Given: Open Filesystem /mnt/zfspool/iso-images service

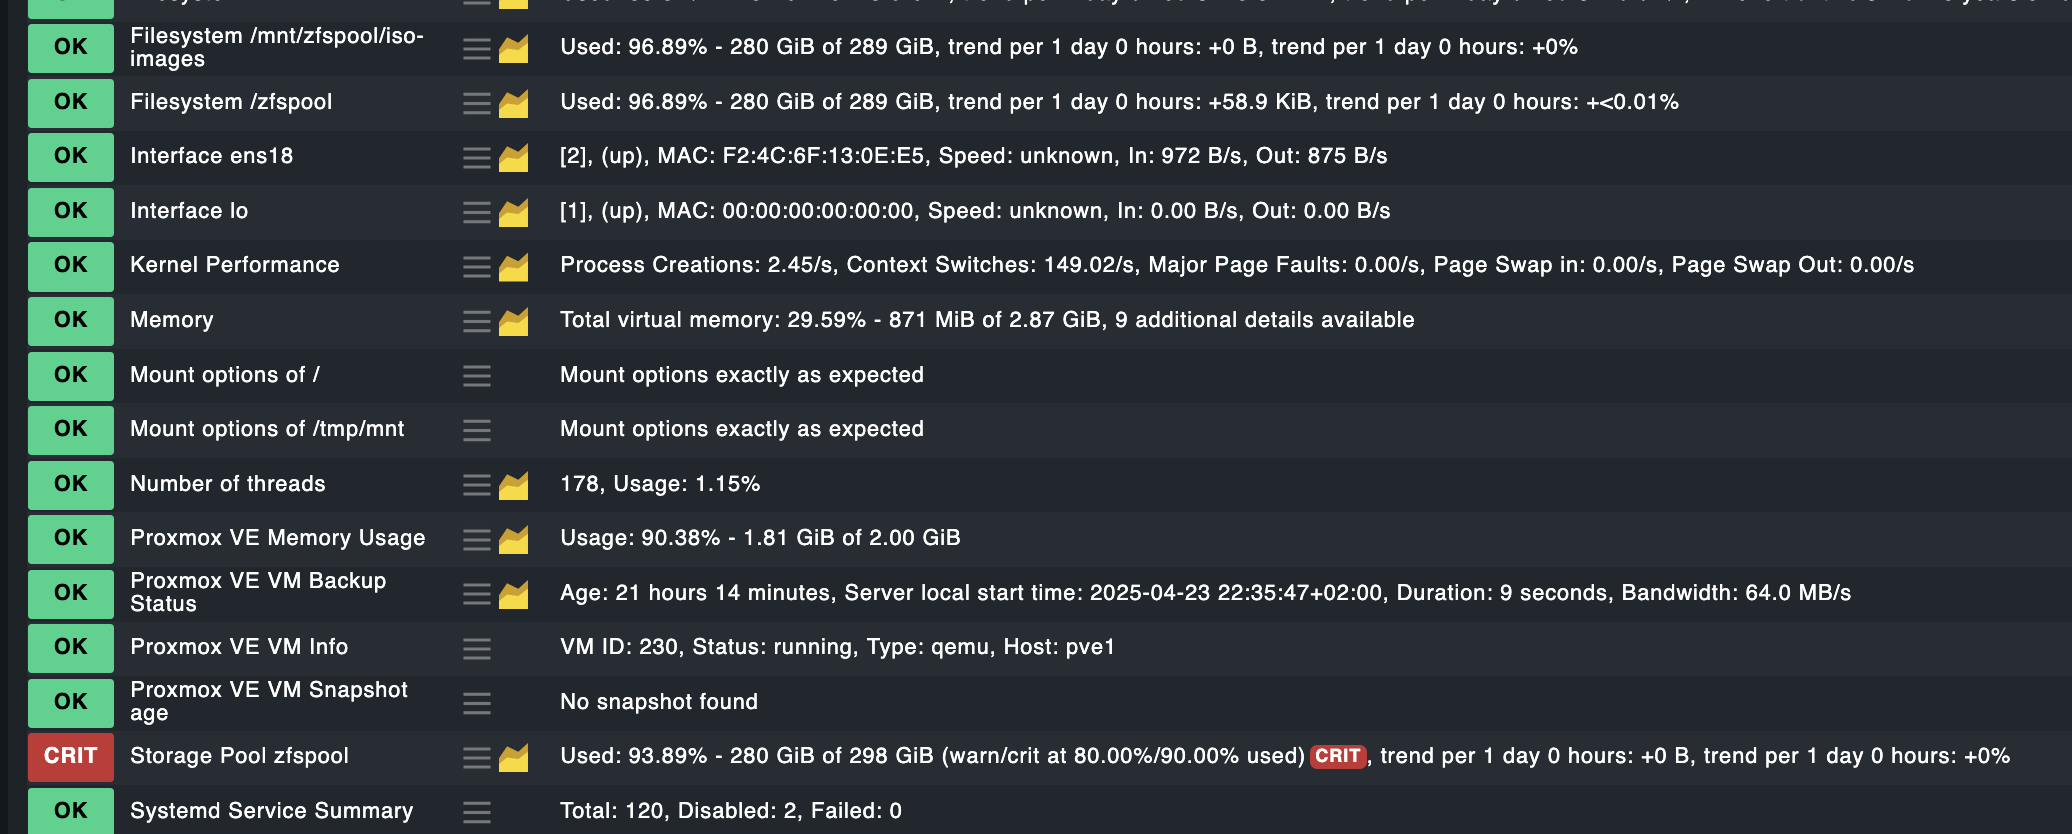Looking at the screenshot, I should pos(276,47).
